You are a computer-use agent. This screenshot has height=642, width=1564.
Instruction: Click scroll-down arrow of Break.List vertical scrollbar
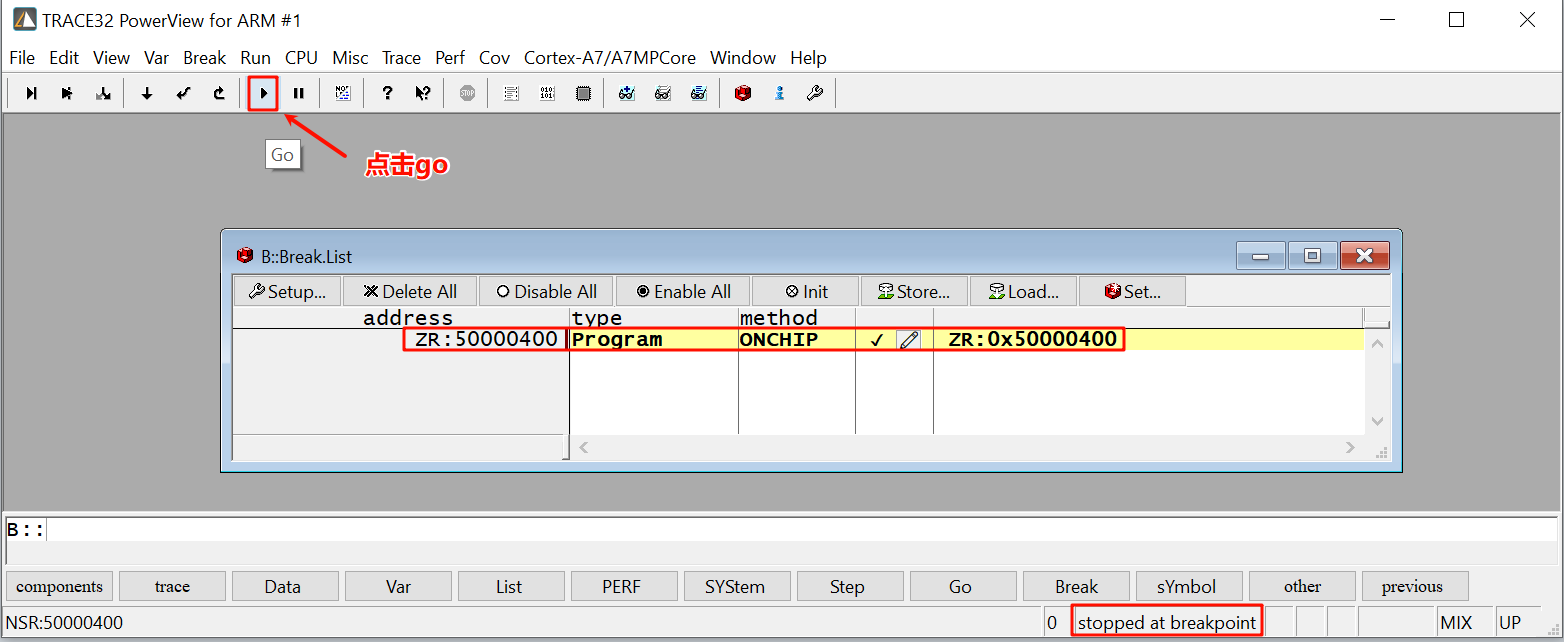coord(1377,422)
